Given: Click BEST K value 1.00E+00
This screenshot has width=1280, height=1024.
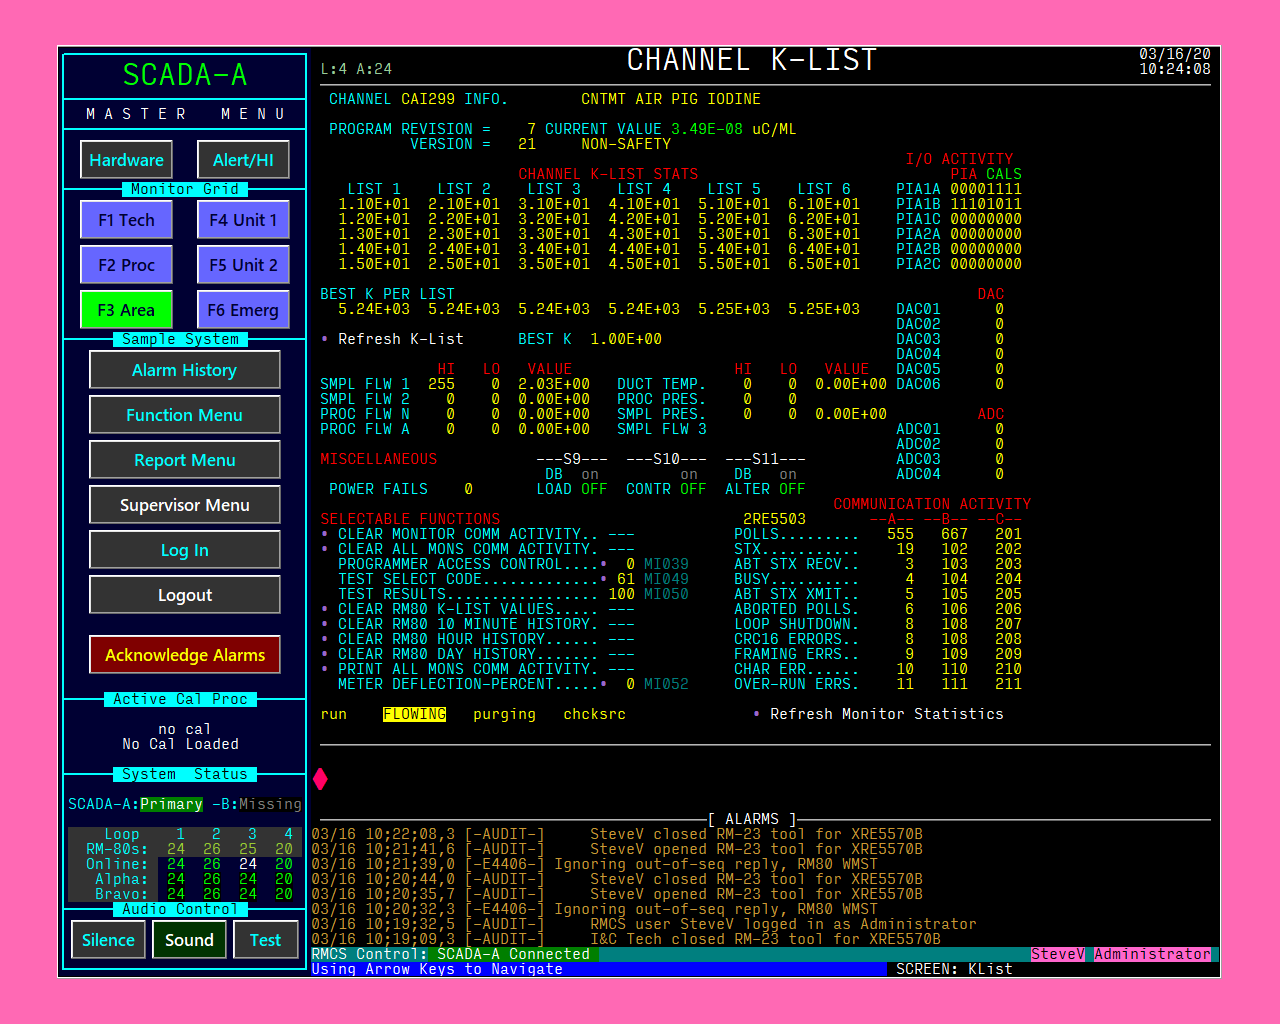Looking at the screenshot, I should point(626,339).
